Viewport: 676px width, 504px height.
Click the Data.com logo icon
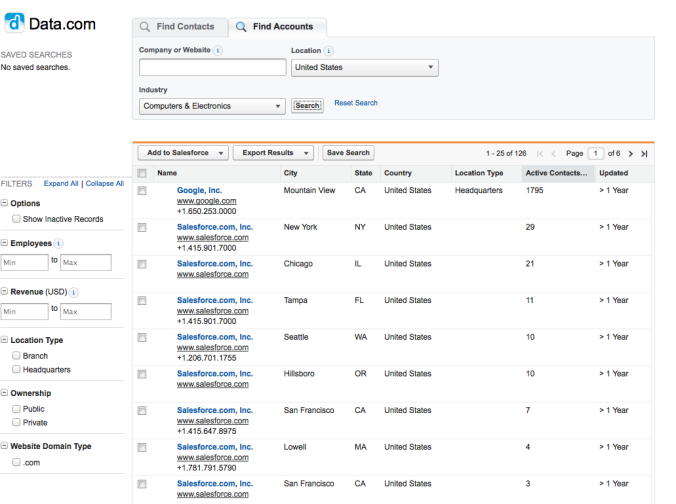tap(14, 22)
